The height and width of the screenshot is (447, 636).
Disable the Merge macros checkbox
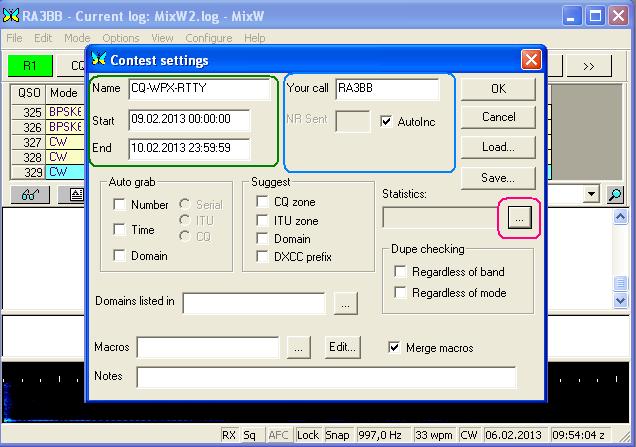(x=394, y=348)
